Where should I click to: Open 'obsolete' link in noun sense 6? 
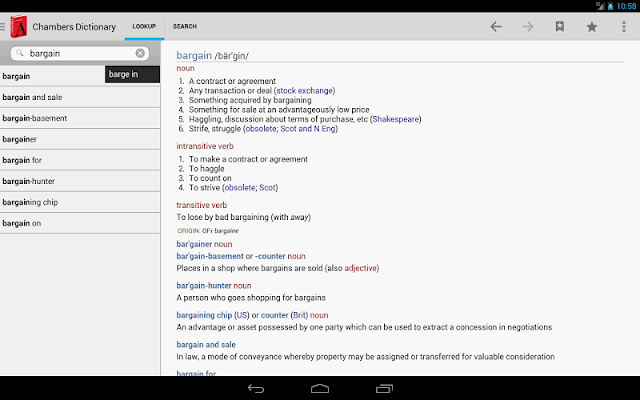(261, 129)
